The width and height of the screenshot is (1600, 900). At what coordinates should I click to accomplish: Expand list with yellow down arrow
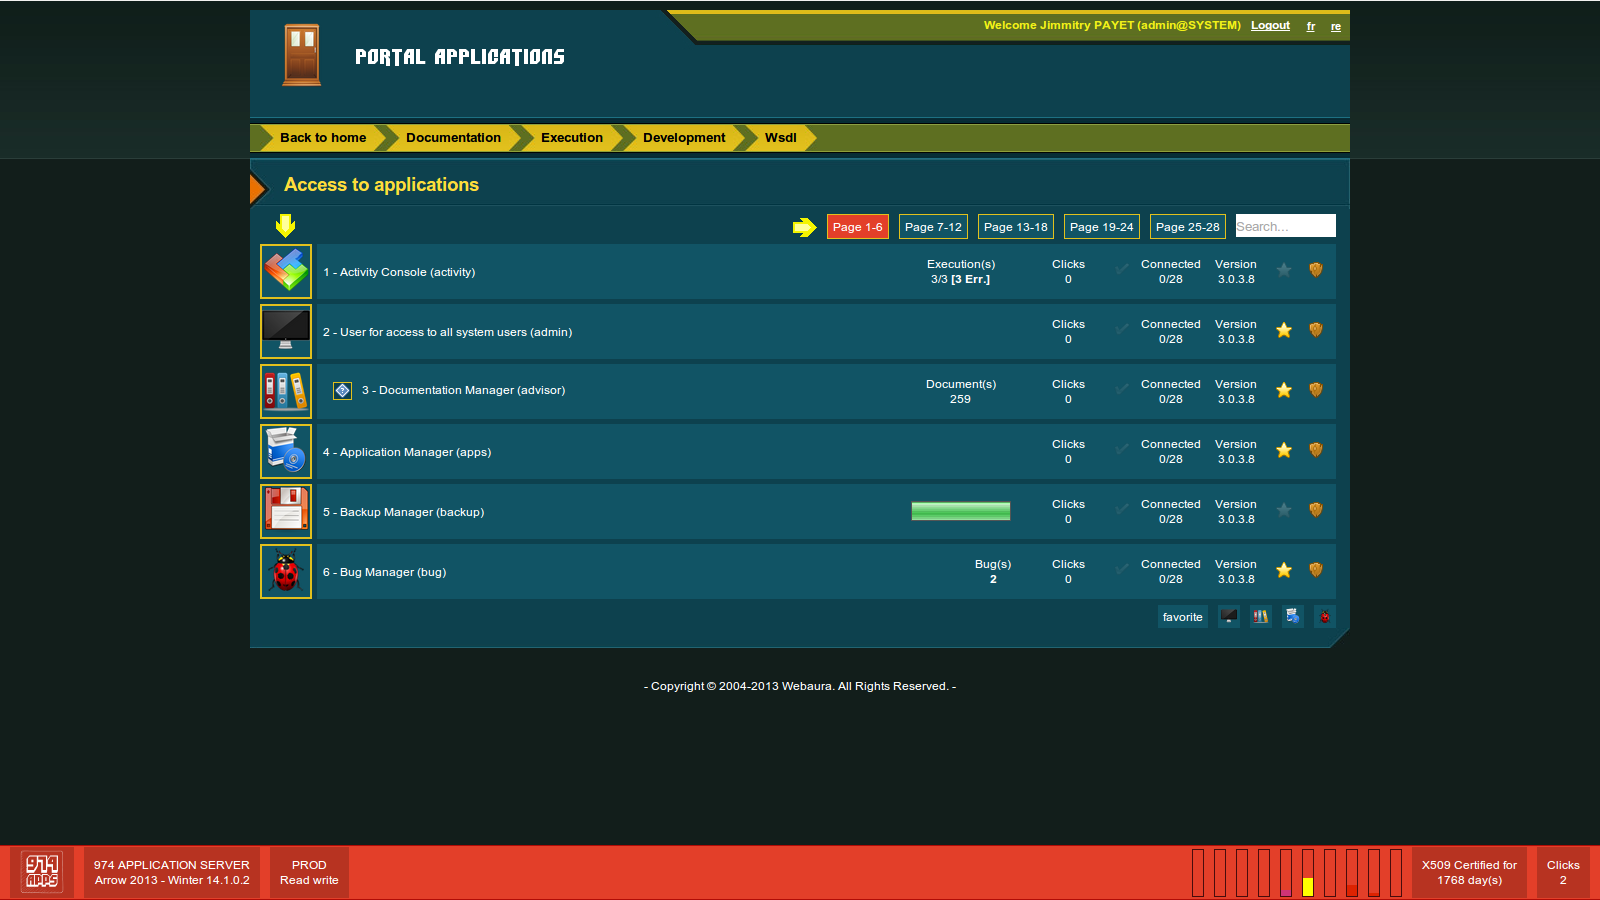[285, 225]
